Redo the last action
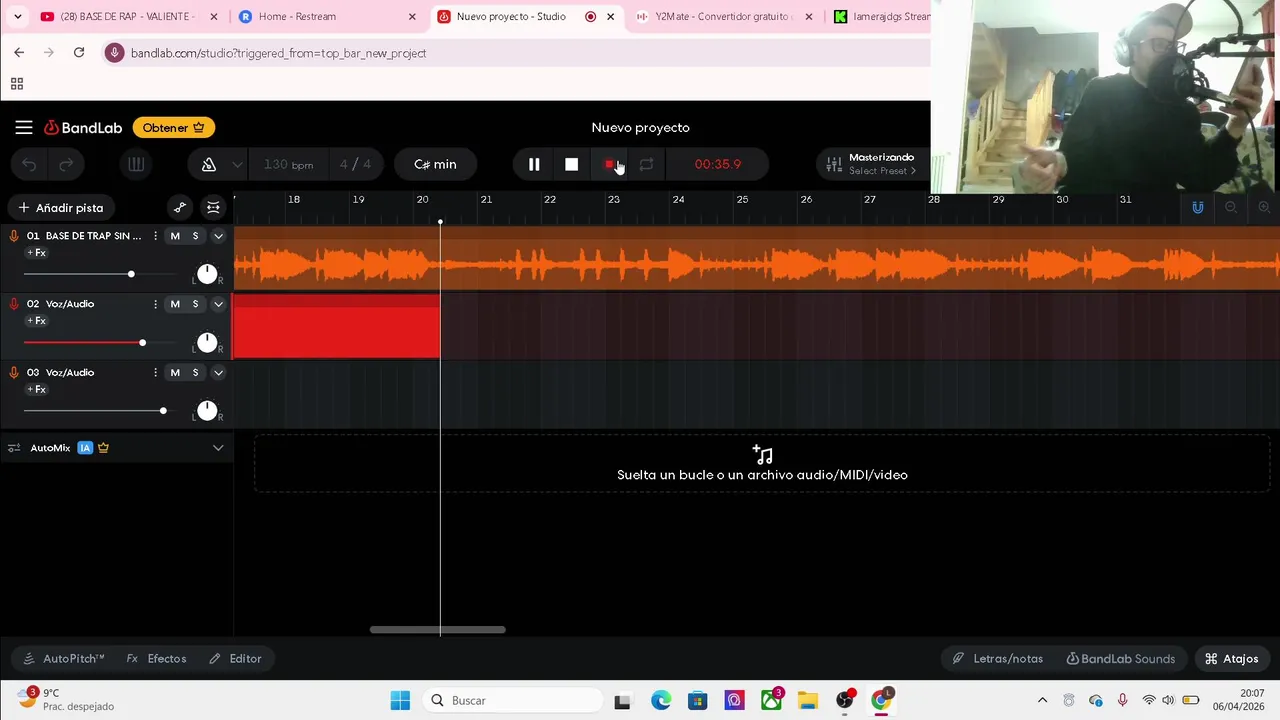The height and width of the screenshot is (720, 1280). pos(66,164)
